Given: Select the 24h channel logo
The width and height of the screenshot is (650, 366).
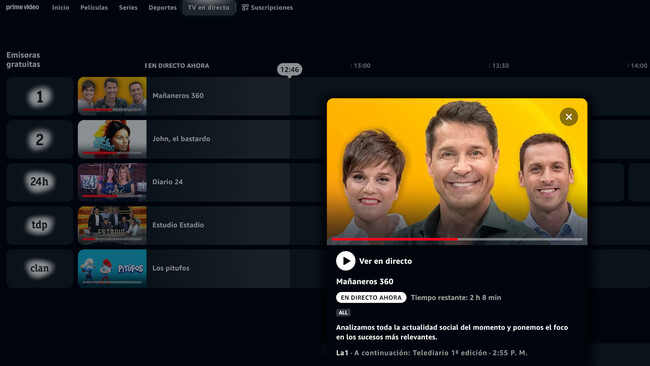Looking at the screenshot, I should coord(40,182).
